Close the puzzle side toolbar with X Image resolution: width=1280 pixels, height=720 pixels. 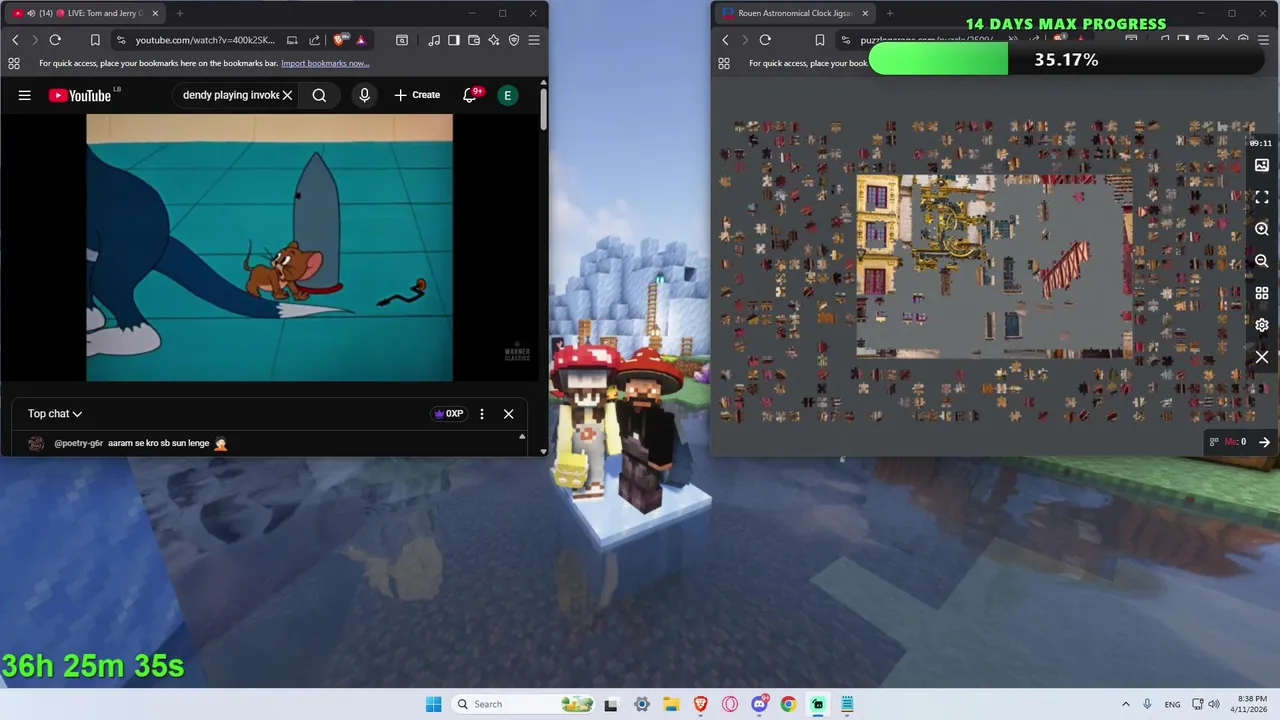click(x=1262, y=357)
